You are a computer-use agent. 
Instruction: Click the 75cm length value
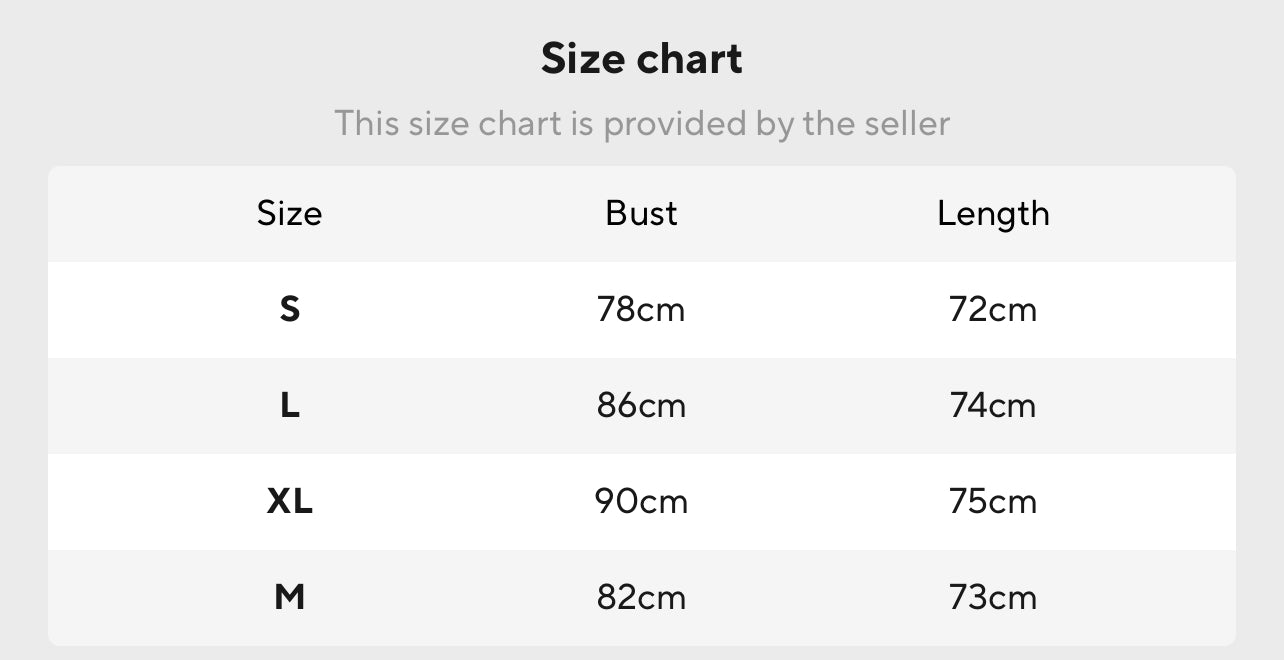[x=993, y=501]
